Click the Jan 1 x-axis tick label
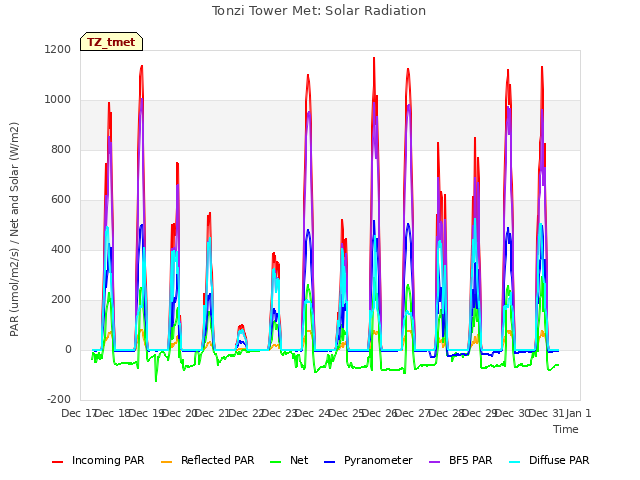 pos(578,413)
